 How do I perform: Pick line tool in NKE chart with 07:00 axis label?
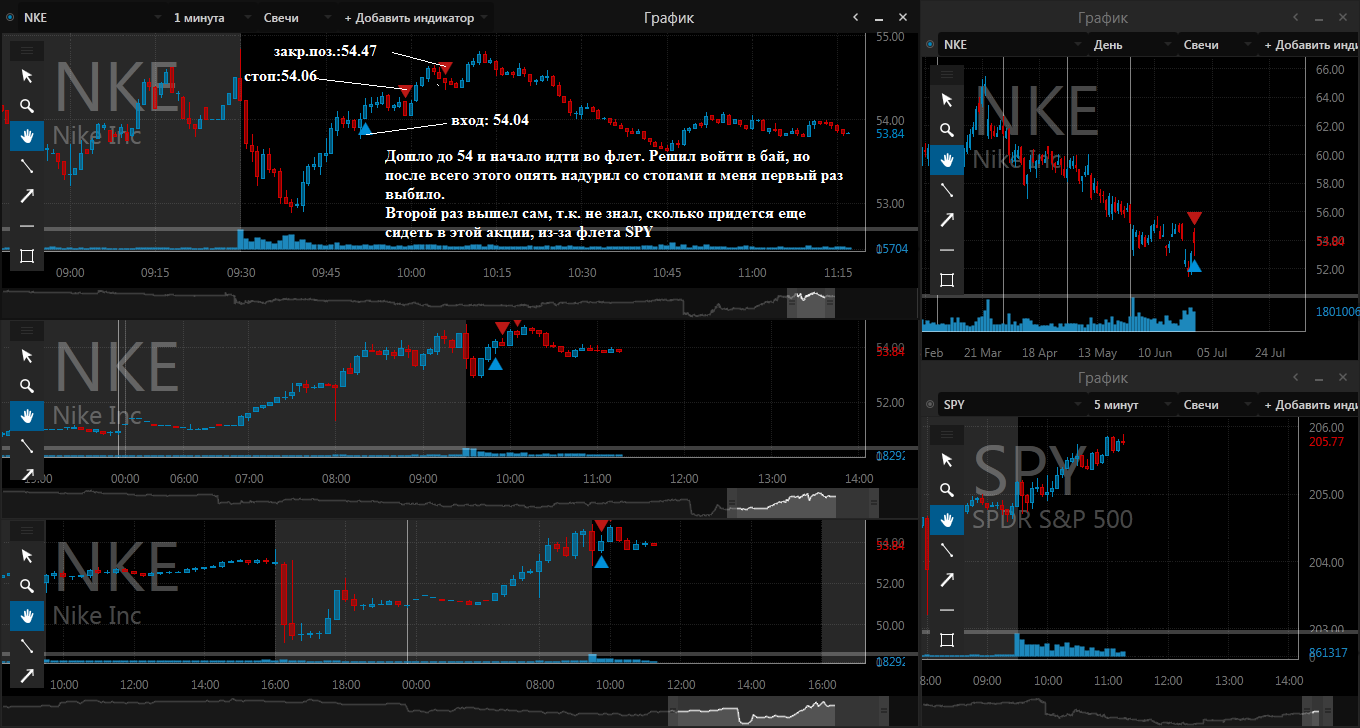pyautogui.click(x=27, y=446)
